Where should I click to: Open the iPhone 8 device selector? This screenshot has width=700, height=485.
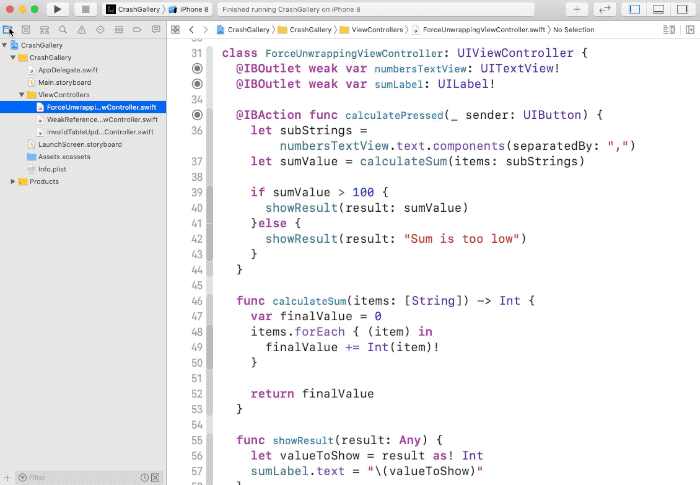[192, 9]
